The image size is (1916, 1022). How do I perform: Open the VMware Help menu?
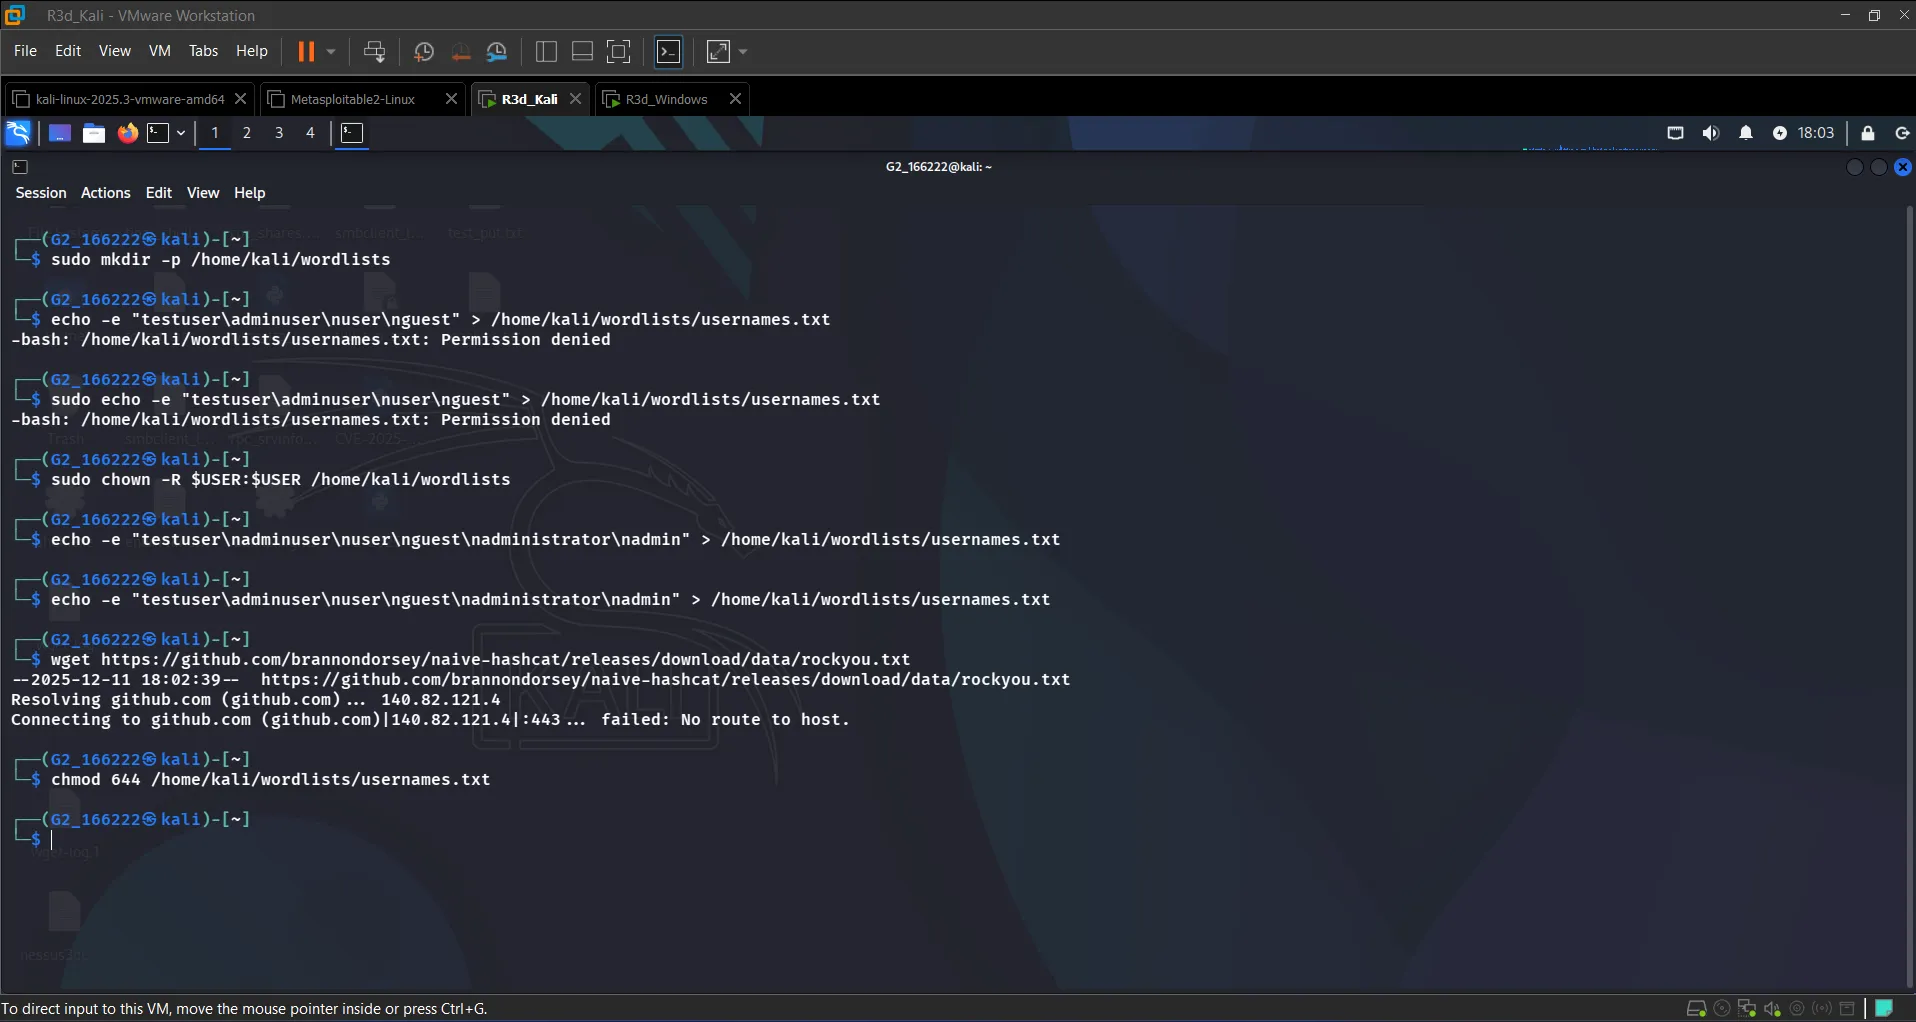click(252, 51)
